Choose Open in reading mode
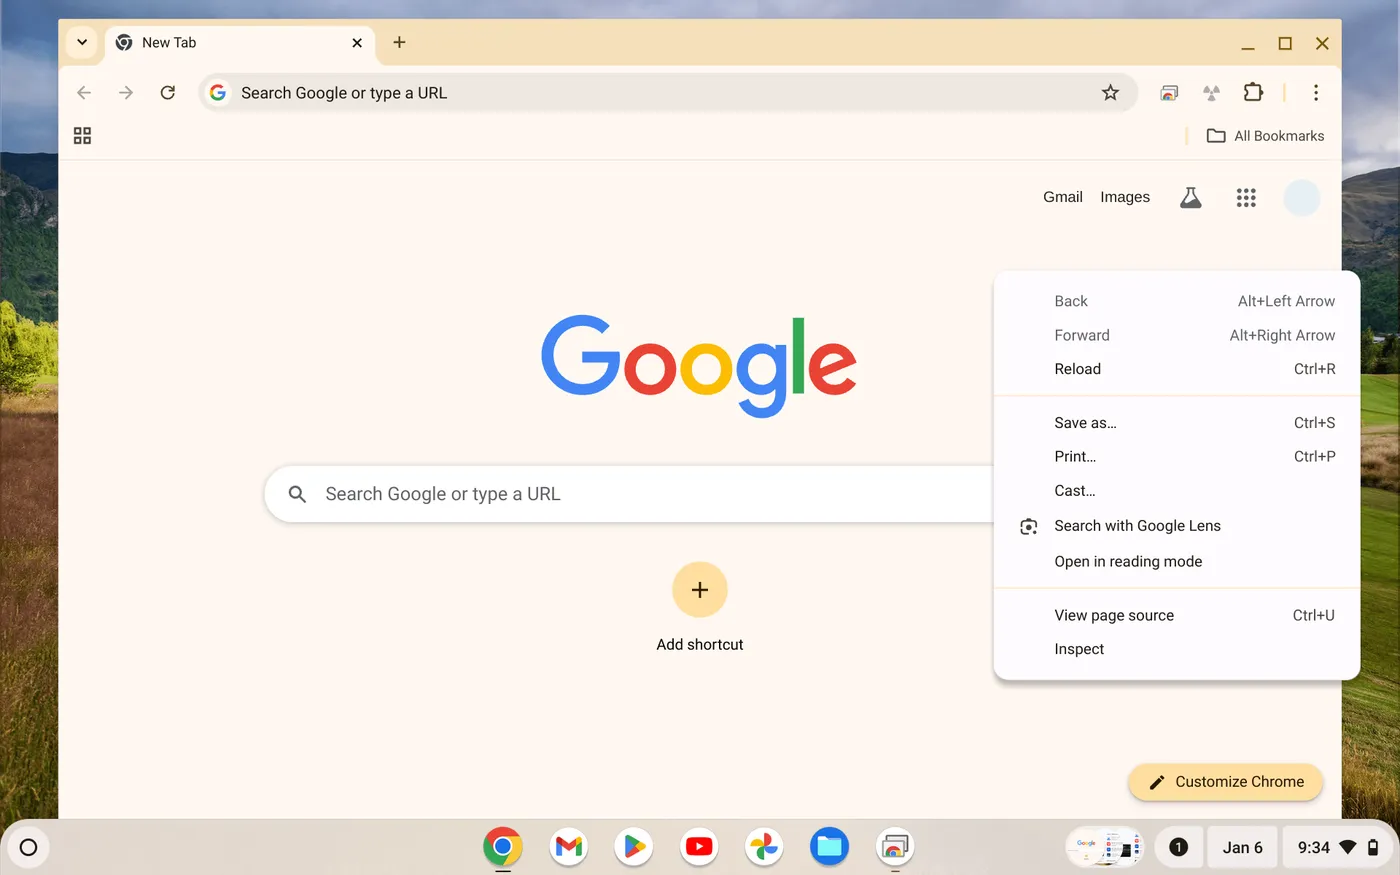This screenshot has width=1400, height=875. [x=1177, y=562]
